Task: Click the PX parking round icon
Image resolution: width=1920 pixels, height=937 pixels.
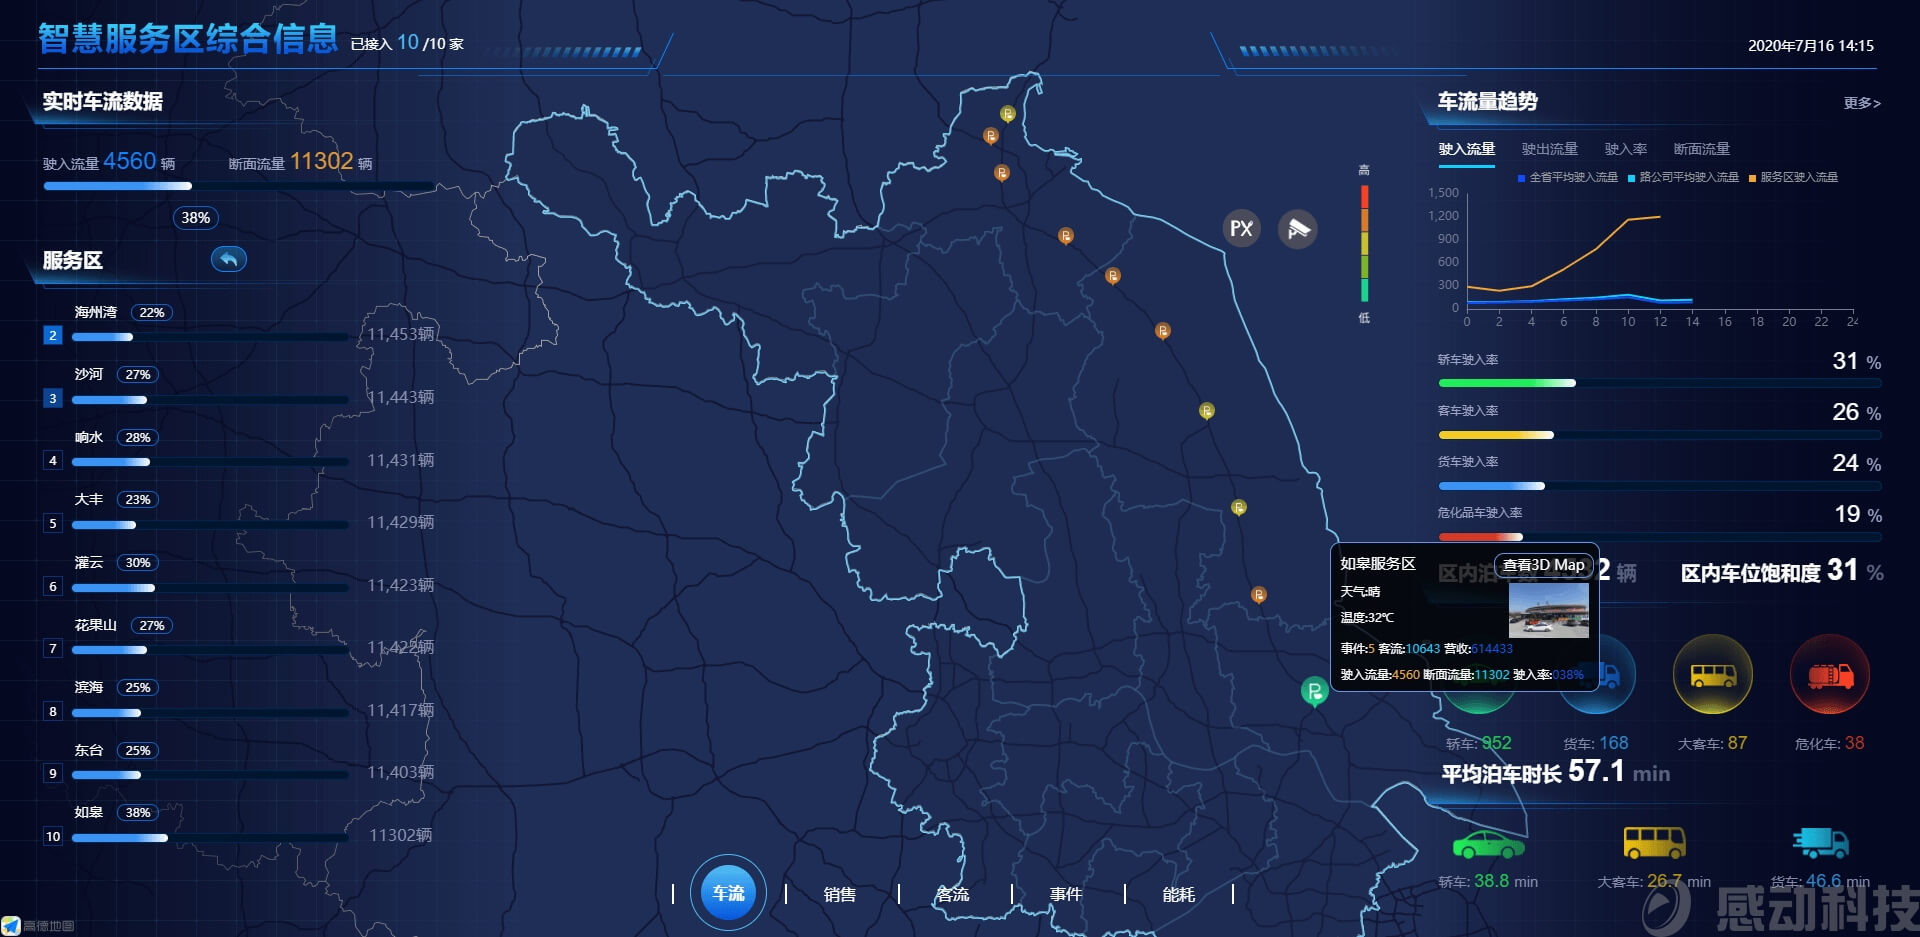Action: pyautogui.click(x=1241, y=229)
